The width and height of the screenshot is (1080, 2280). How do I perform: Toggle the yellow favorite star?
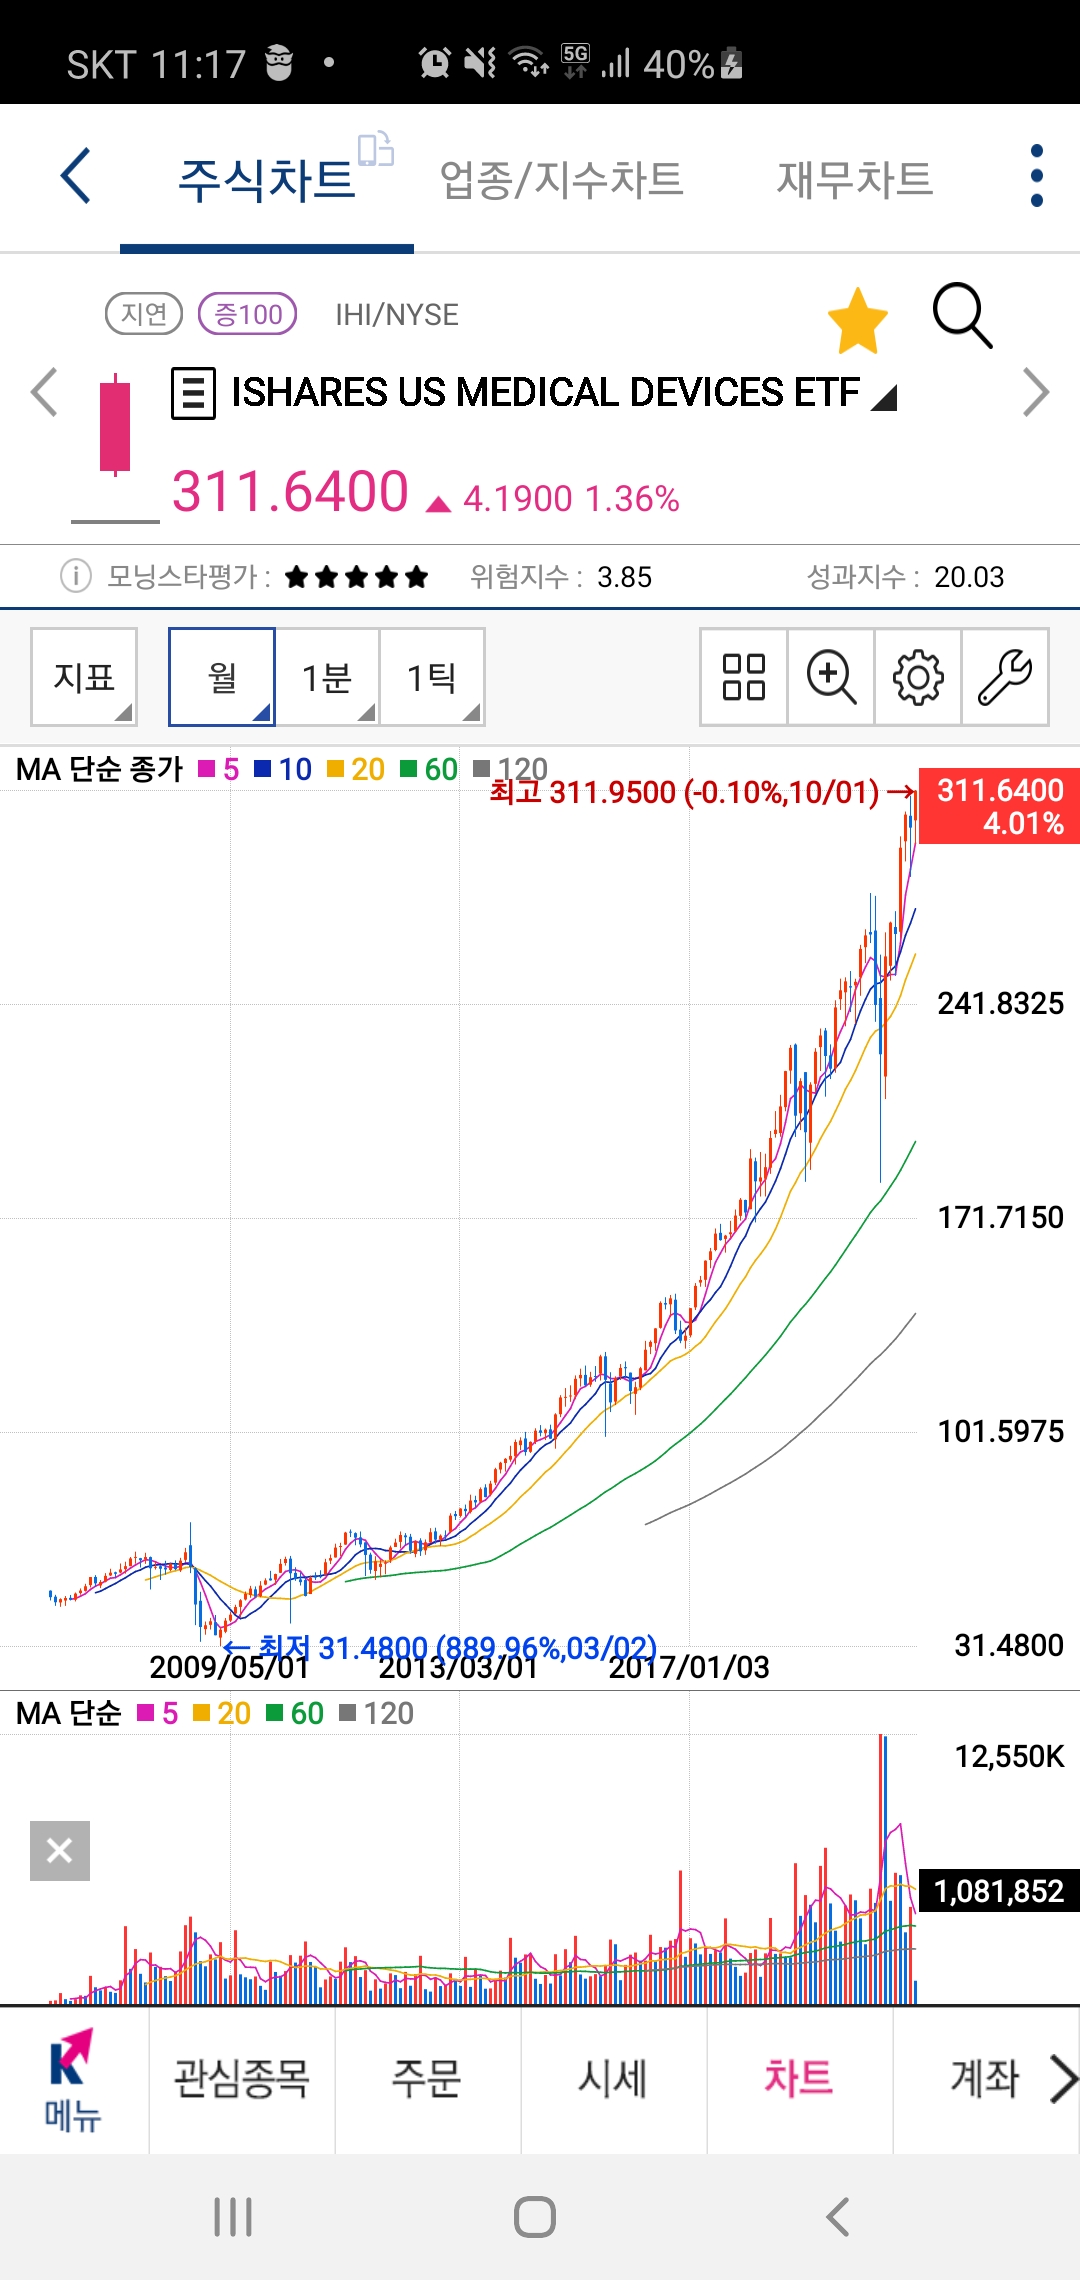pyautogui.click(x=857, y=321)
